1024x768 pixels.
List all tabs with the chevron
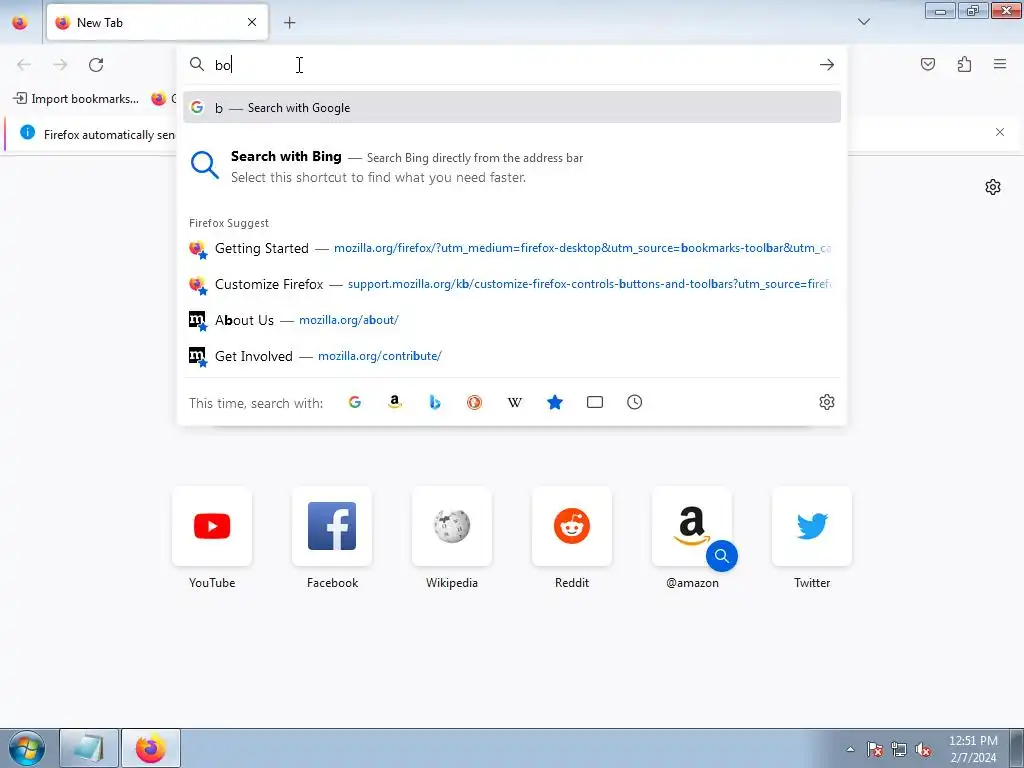tap(863, 22)
